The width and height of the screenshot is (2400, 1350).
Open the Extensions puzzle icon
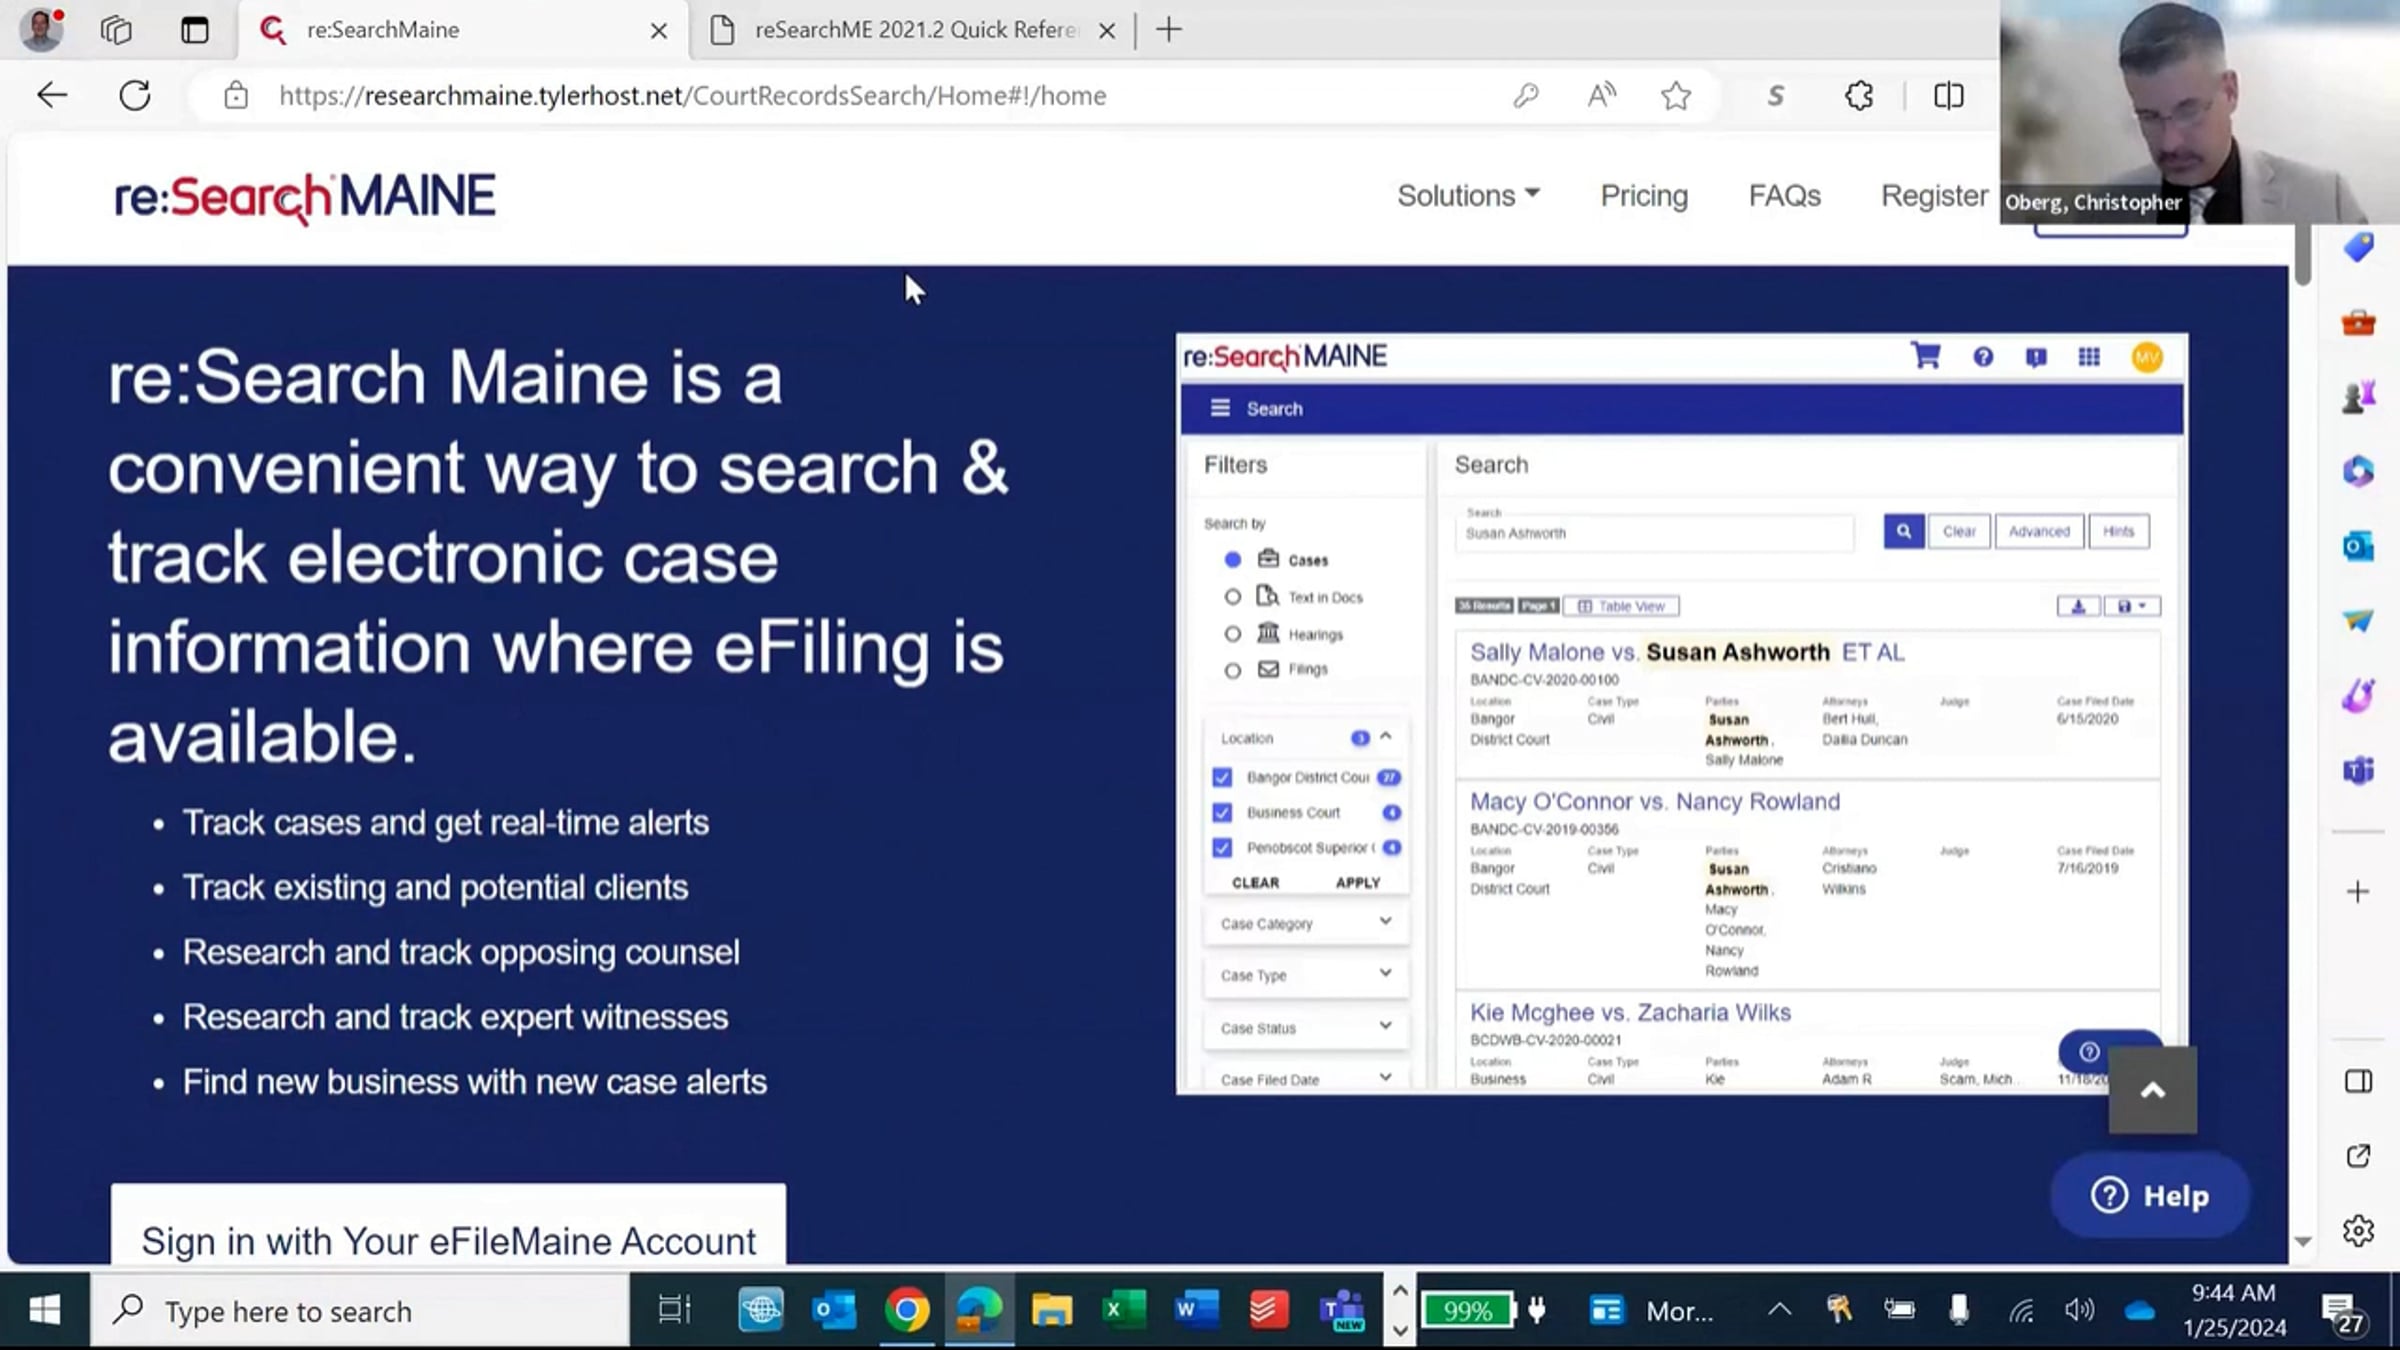coord(1859,95)
